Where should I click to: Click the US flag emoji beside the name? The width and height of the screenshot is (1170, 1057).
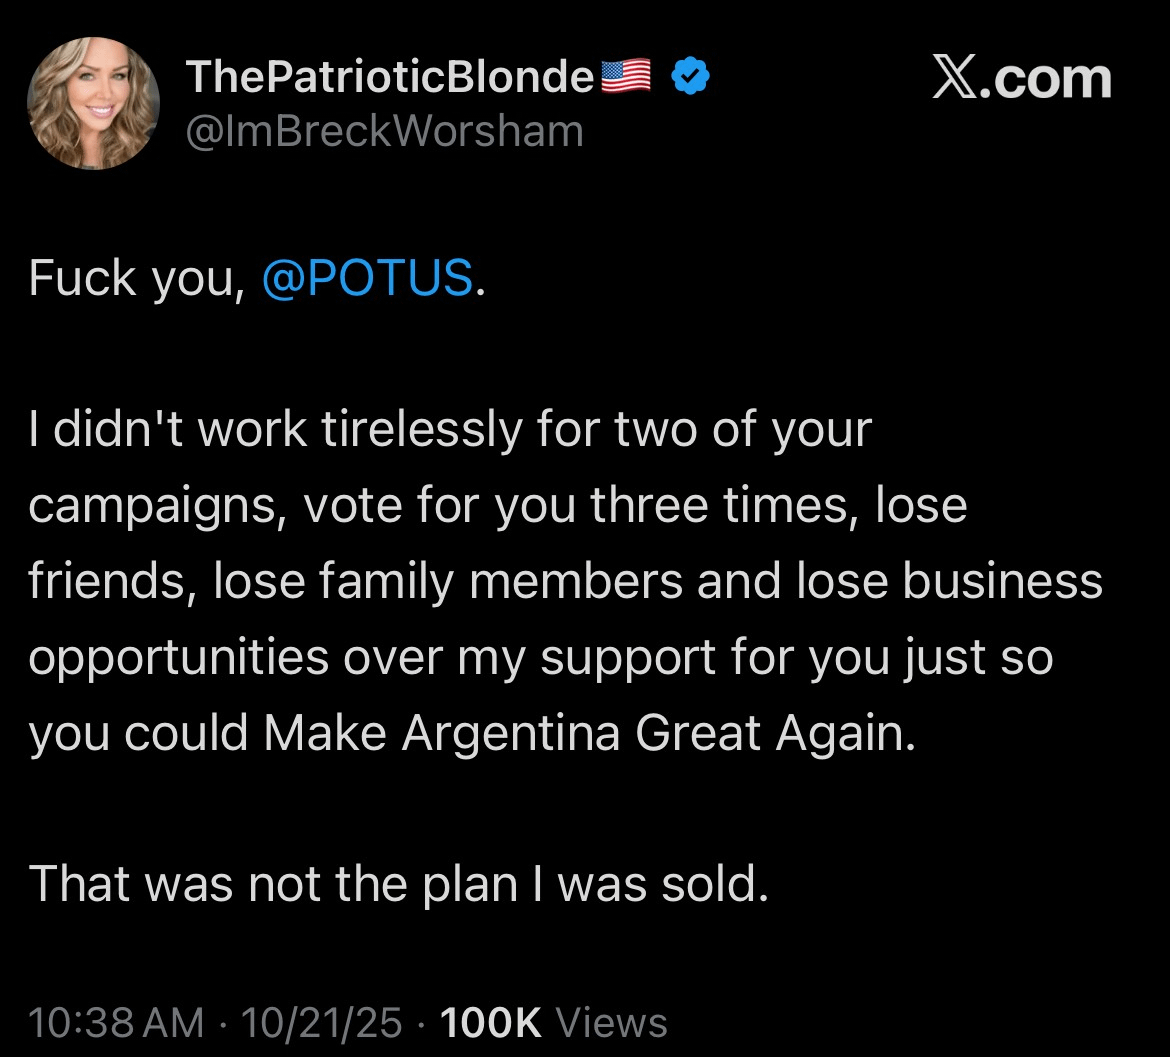(626, 77)
